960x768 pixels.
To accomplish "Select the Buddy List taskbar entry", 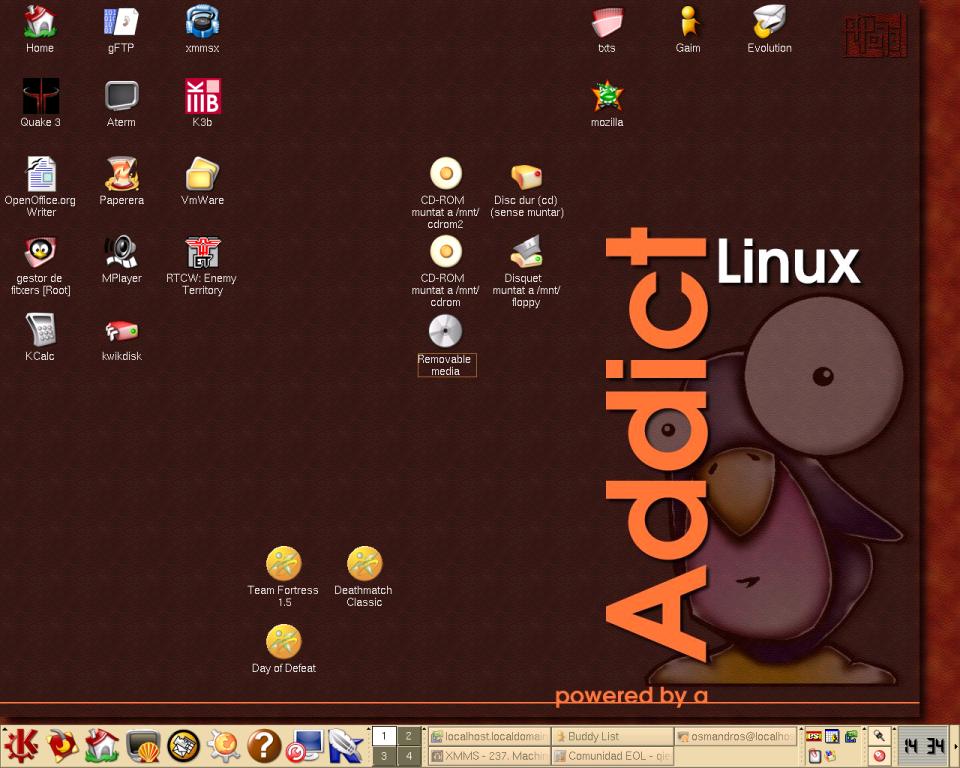I will tap(611, 736).
